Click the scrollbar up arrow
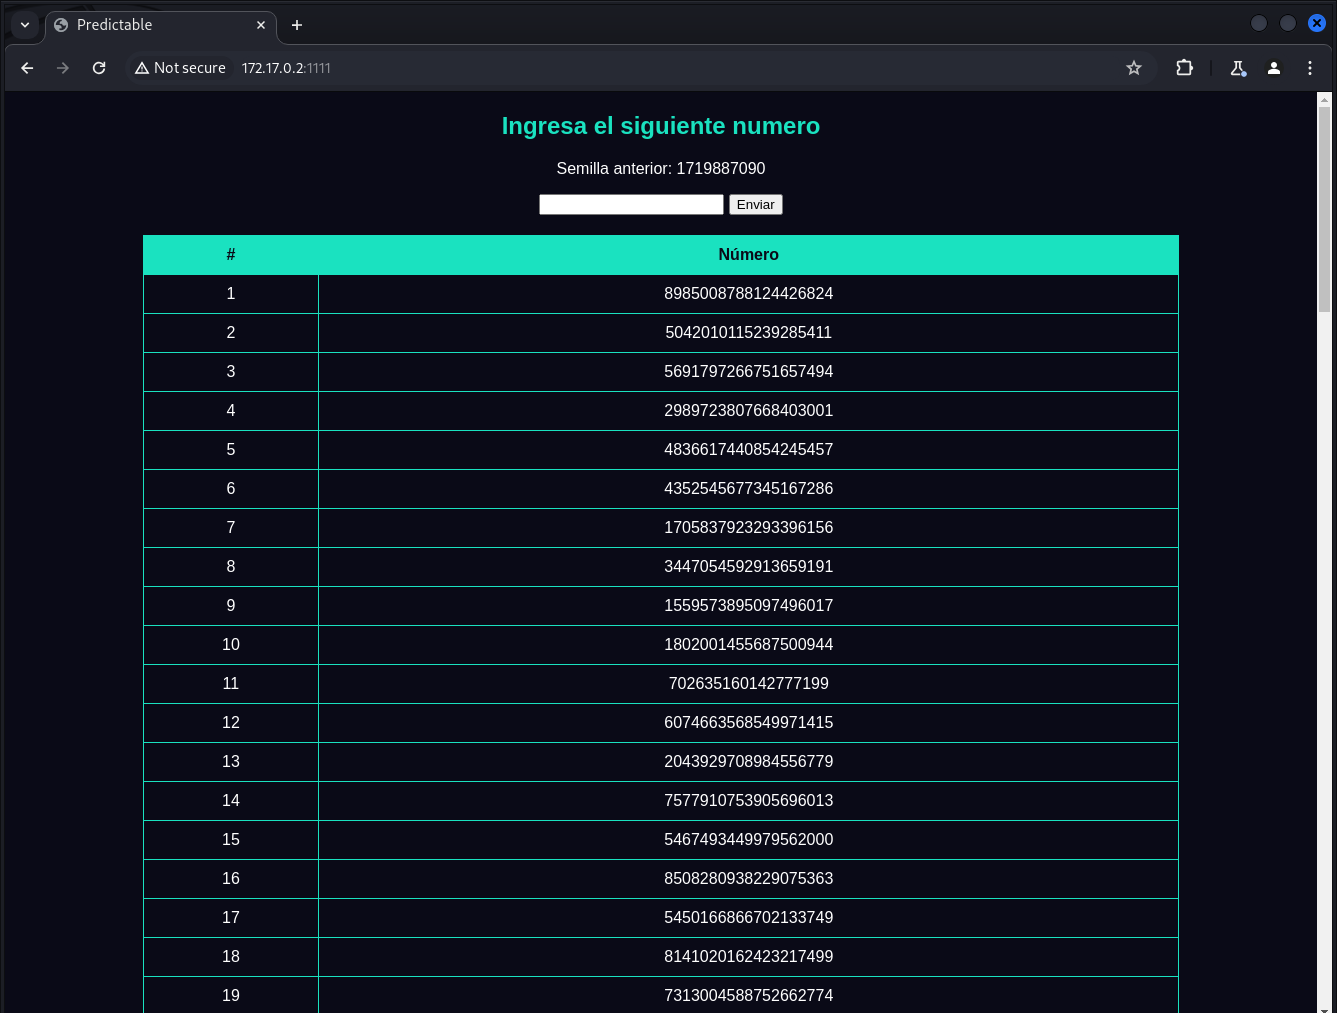The width and height of the screenshot is (1337, 1013). point(1324,99)
